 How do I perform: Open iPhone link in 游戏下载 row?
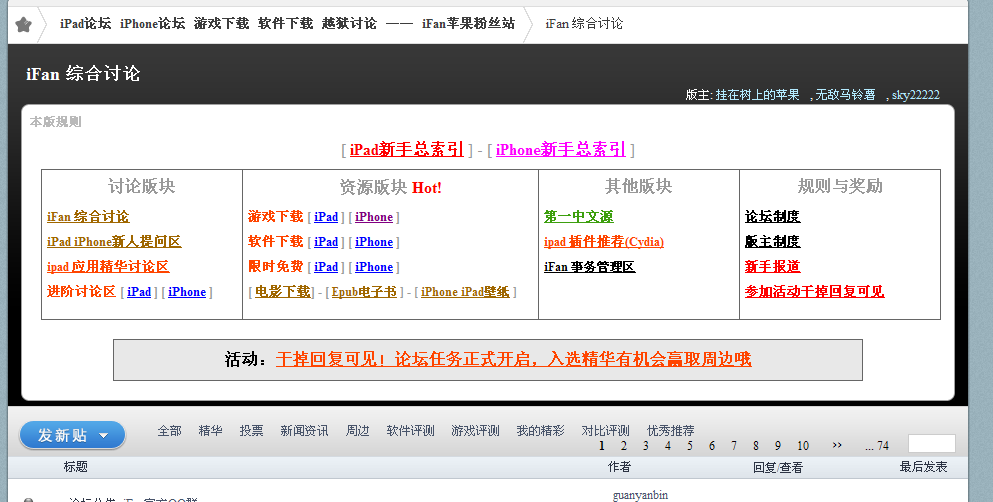374,216
